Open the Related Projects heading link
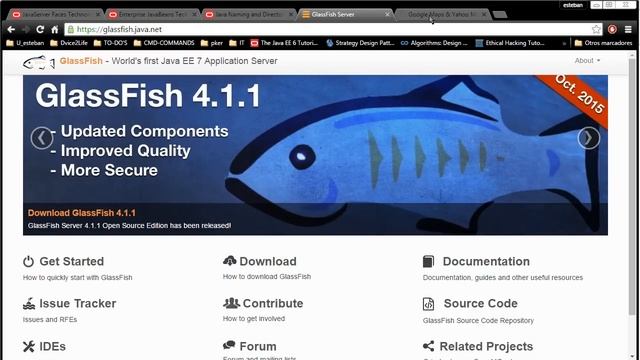This screenshot has width=640, height=360. (486, 347)
